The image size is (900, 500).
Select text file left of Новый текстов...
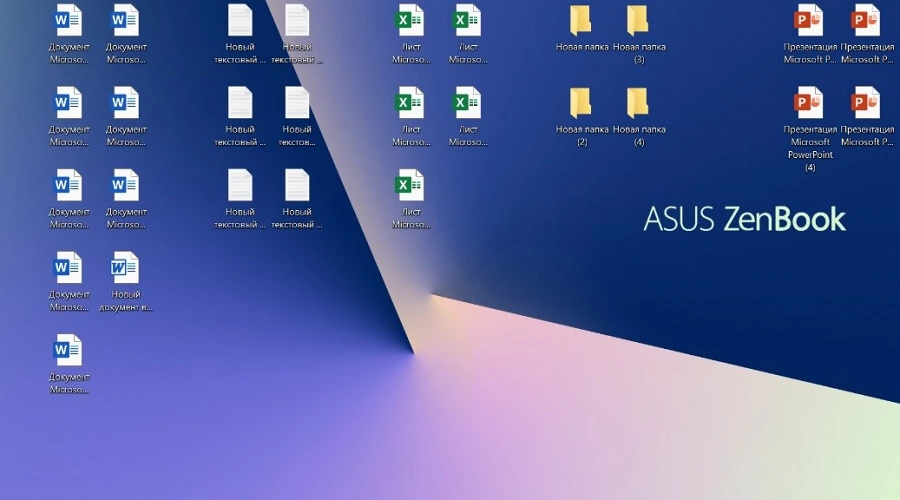(240, 117)
